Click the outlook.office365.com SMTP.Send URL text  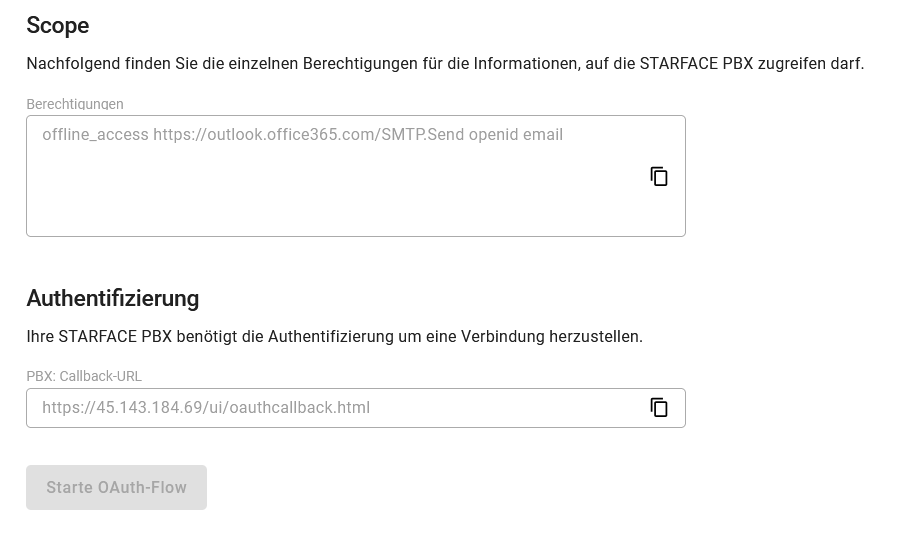pos(309,135)
